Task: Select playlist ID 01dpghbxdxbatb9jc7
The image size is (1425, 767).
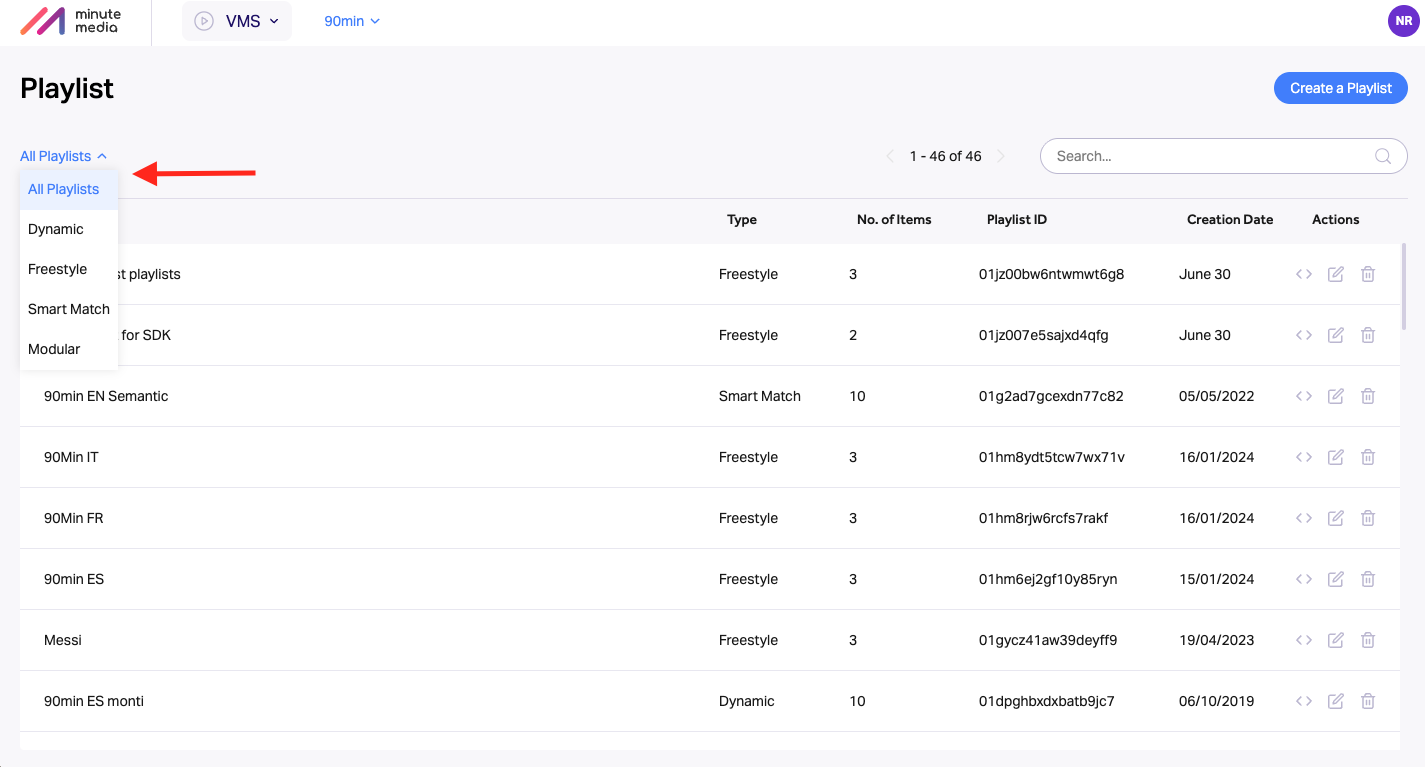Action: 1047,701
